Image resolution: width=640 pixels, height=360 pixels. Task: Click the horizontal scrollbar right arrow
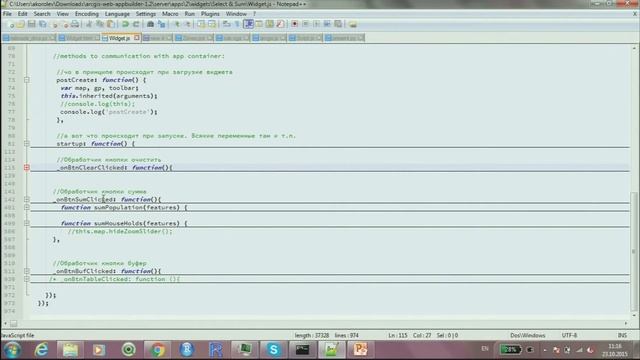[626, 324]
